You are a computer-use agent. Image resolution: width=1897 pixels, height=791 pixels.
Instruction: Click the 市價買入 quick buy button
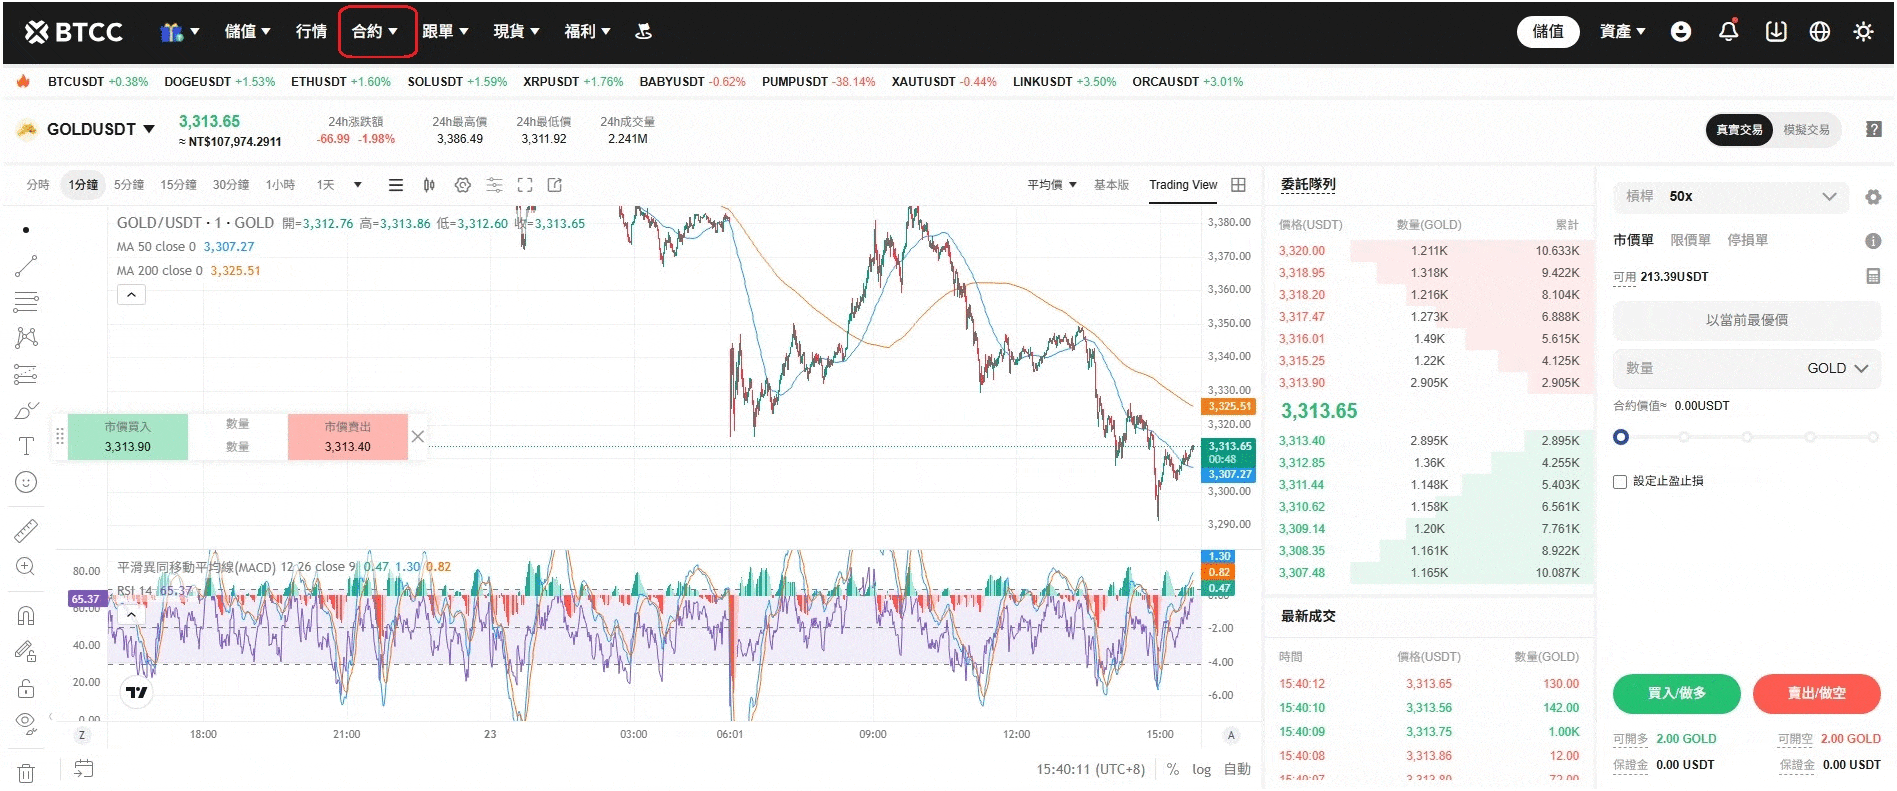coord(127,437)
